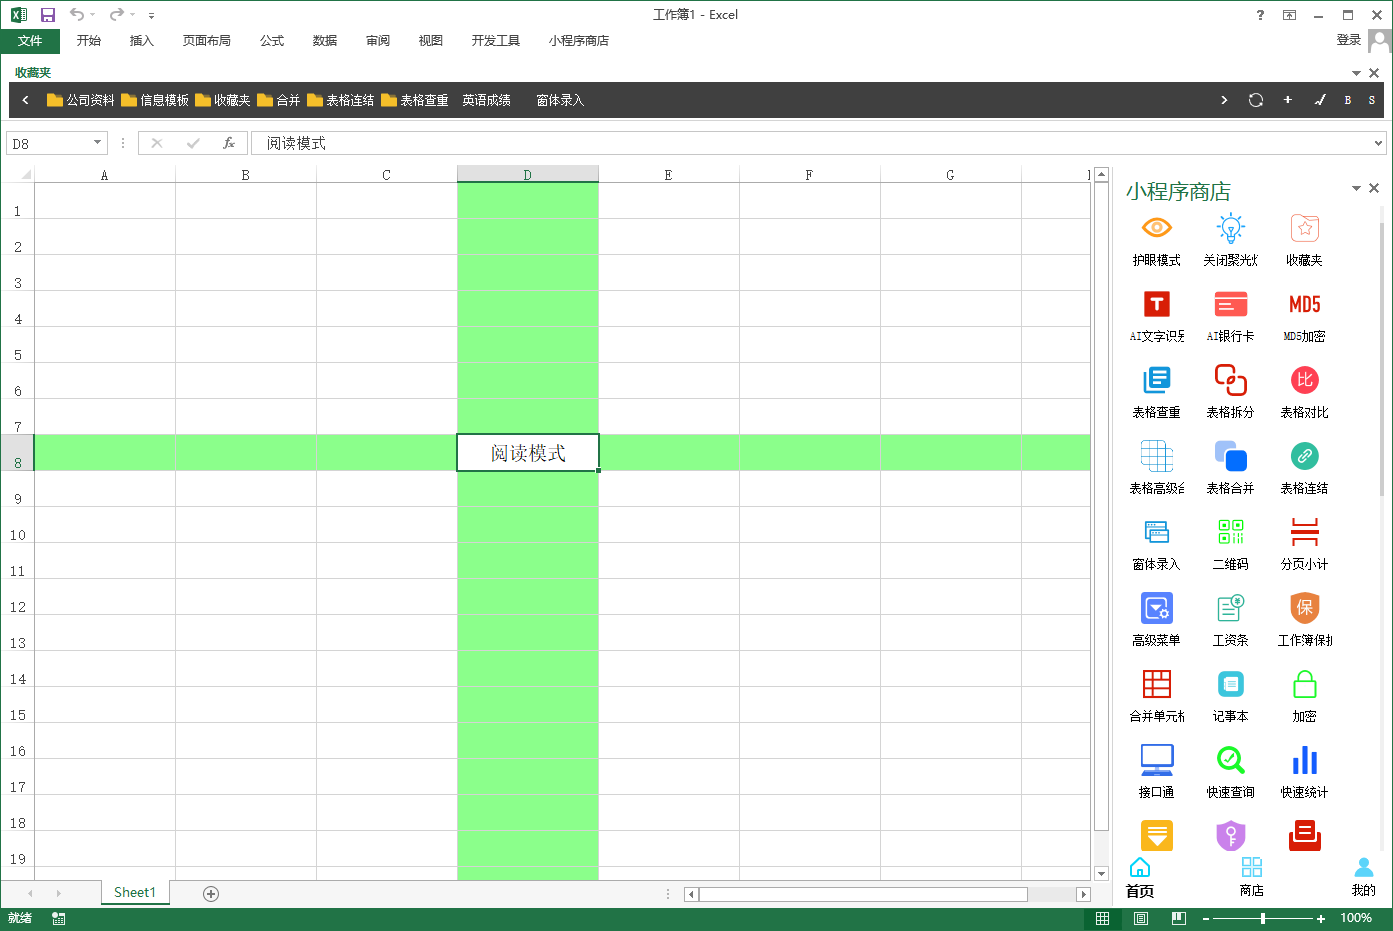Click the plus icon in favorites bar
Screen dimensions: 1393x931
coord(1288,100)
